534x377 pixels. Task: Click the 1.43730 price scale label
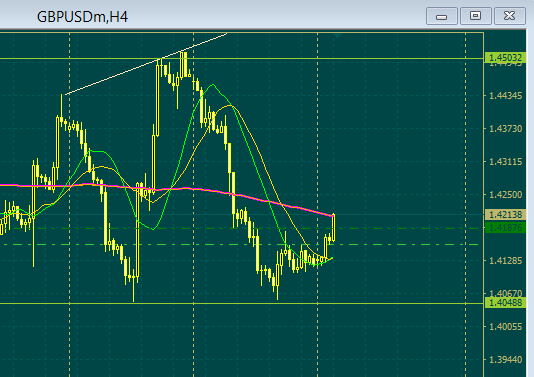point(505,129)
